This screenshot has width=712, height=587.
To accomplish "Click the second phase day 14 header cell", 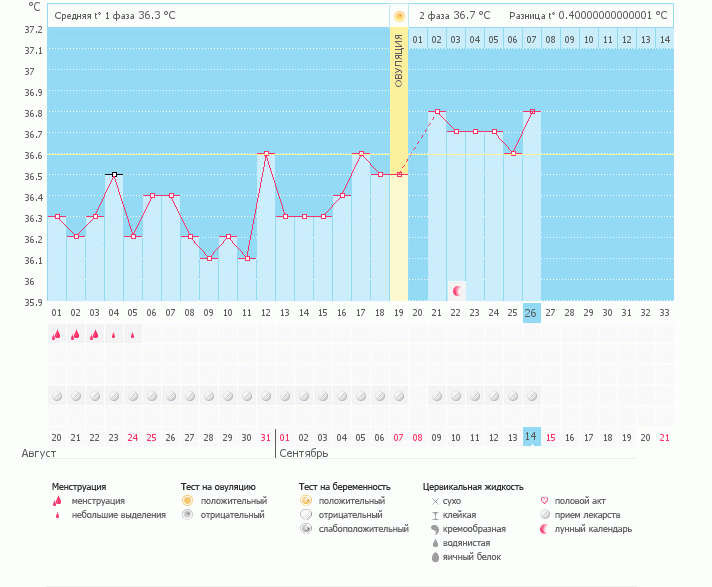I will pos(665,39).
